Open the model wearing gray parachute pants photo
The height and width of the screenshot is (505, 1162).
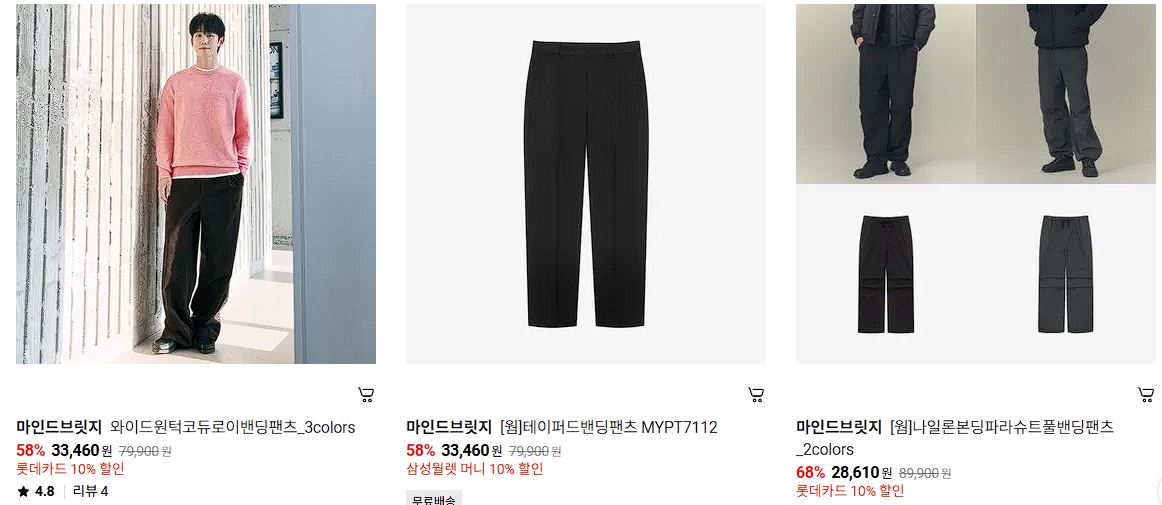click(1065, 93)
